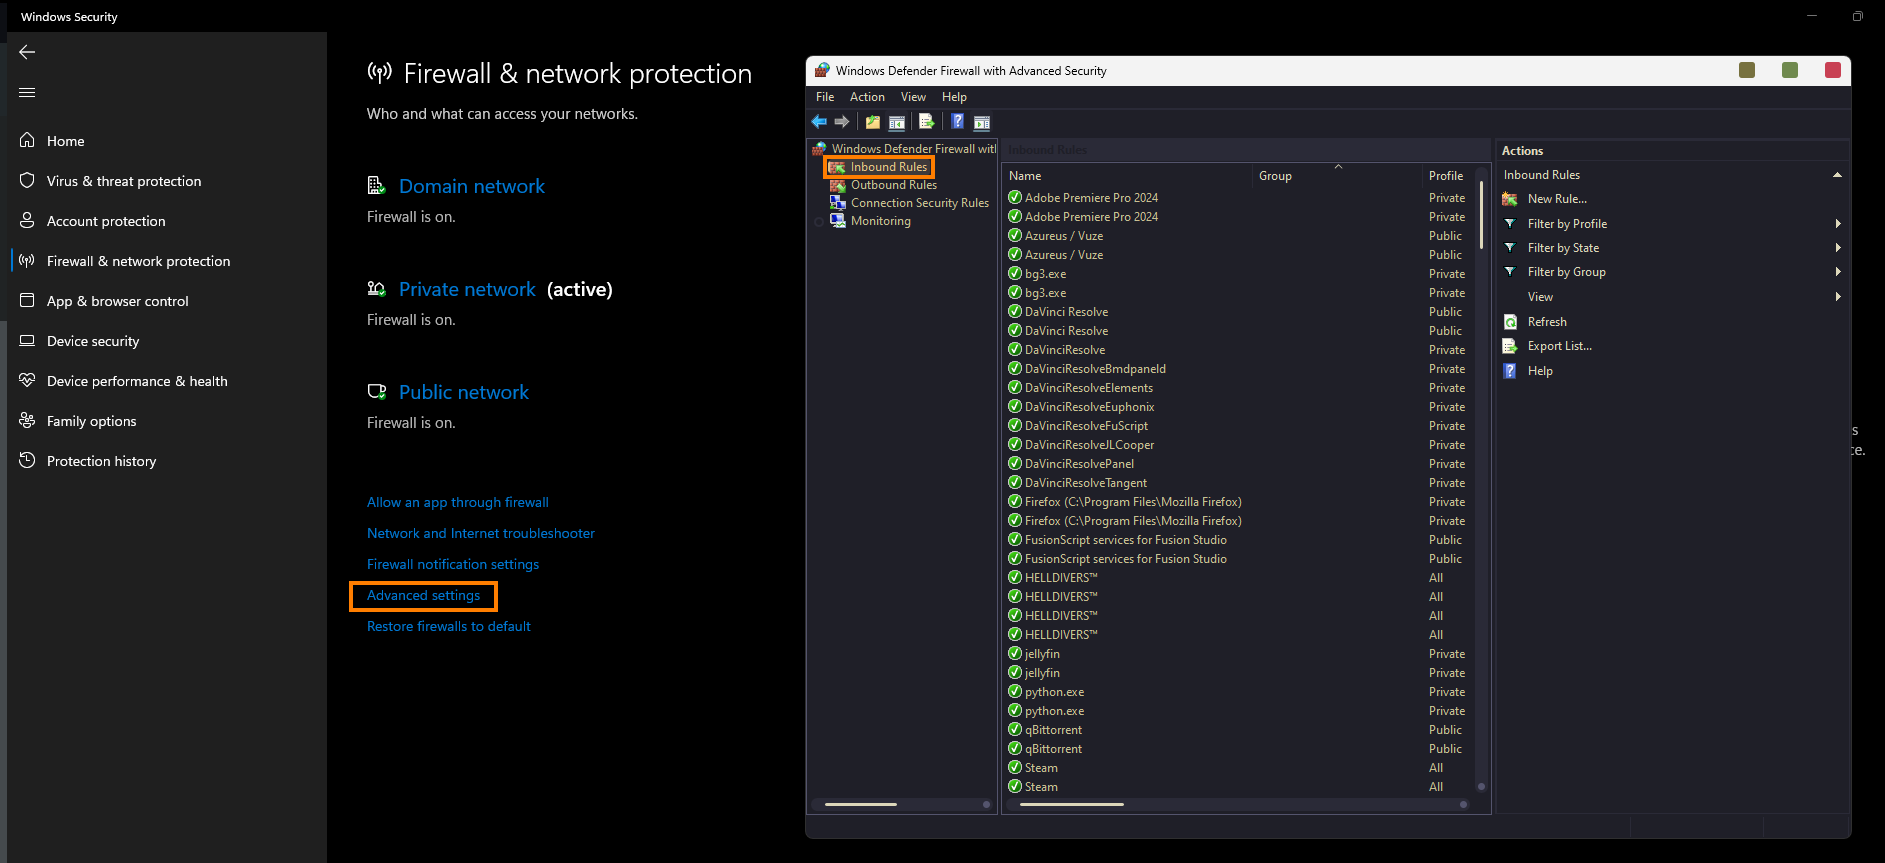Select Connection Security Rules in the tree
1885x863 pixels.
coord(919,203)
